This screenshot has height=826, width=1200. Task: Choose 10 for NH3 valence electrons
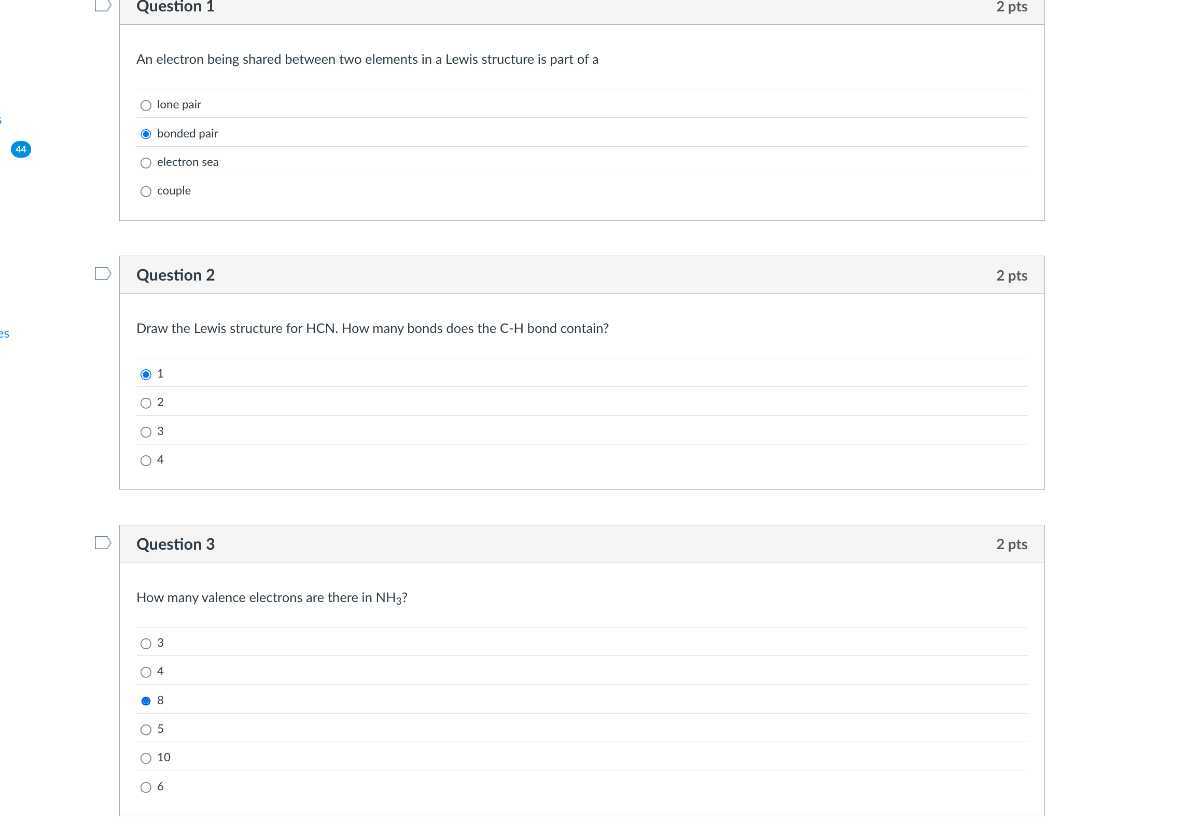(x=146, y=758)
